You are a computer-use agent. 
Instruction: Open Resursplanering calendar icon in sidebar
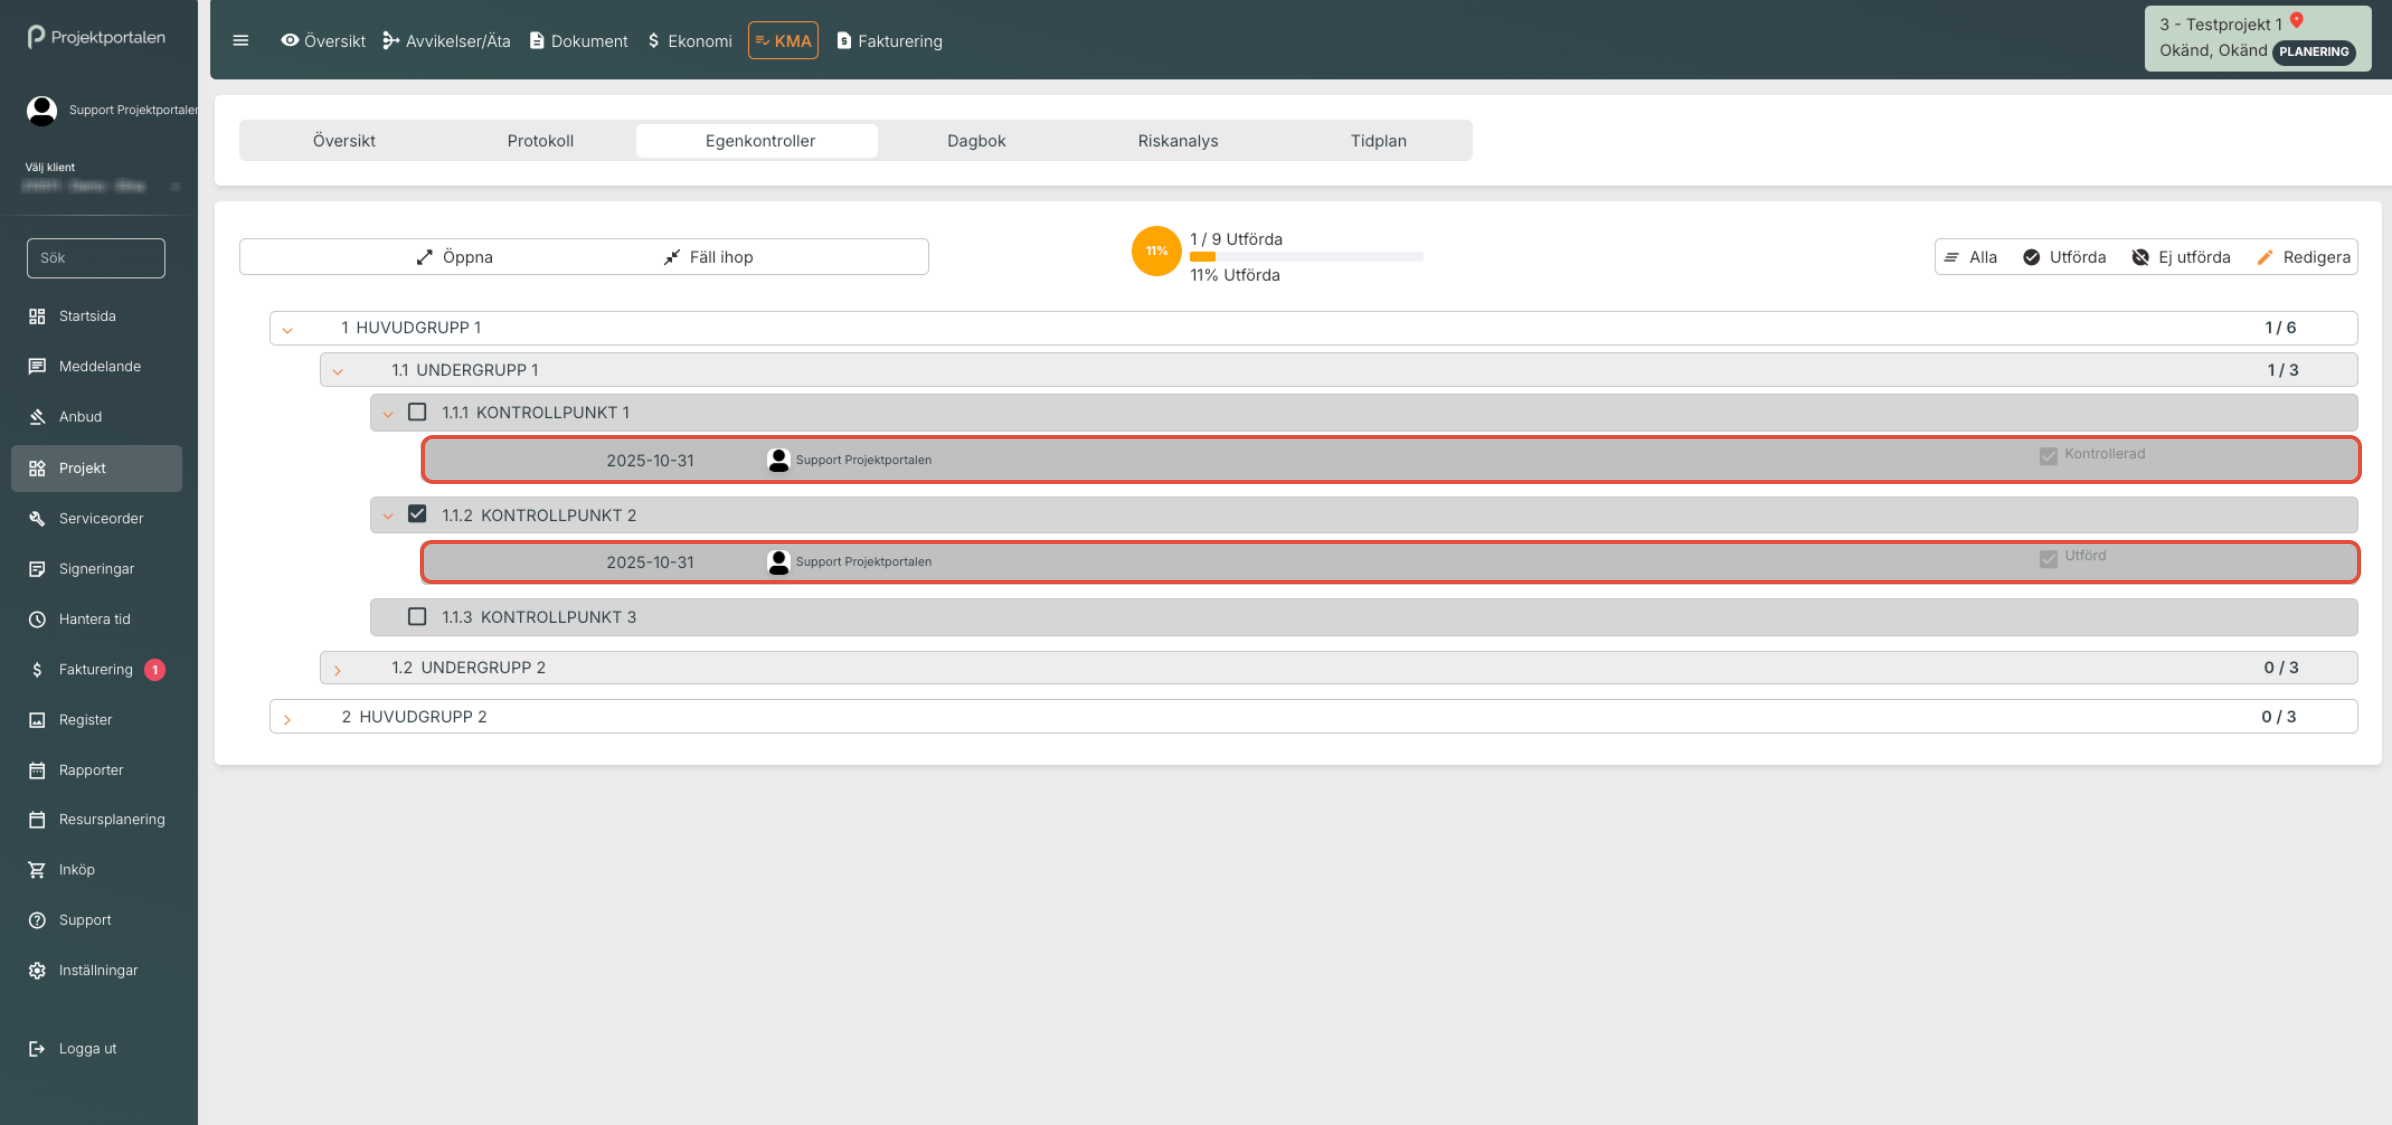click(x=37, y=820)
